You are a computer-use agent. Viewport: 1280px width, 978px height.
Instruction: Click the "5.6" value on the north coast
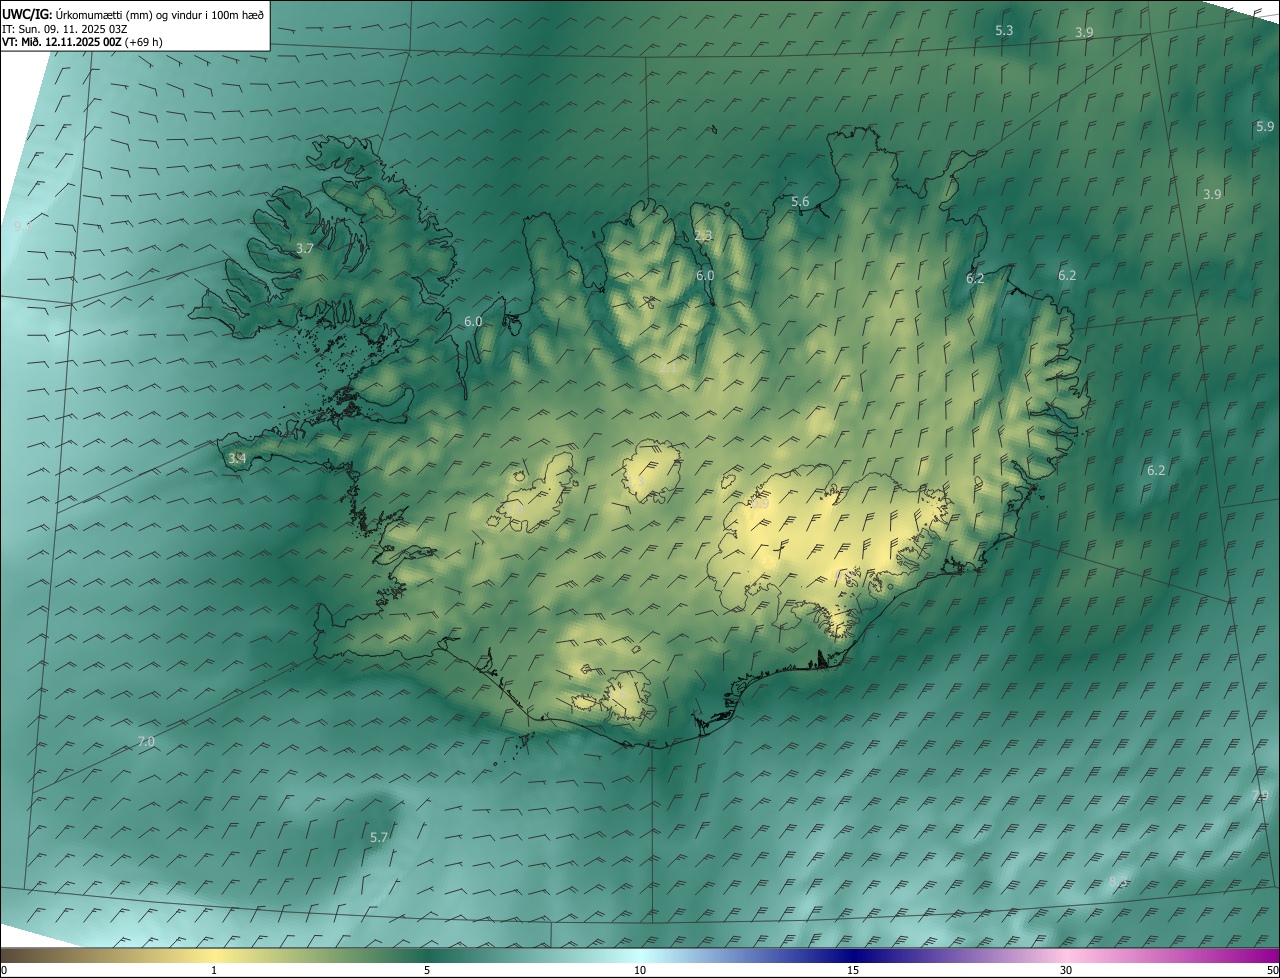pyautogui.click(x=800, y=202)
